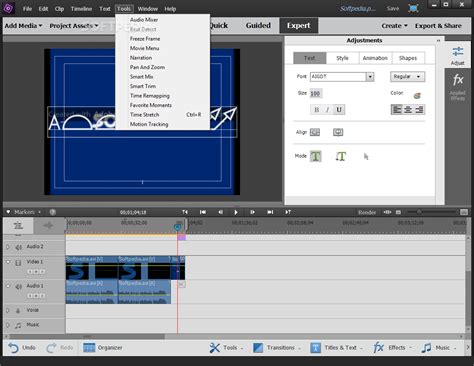Switch to the Style tab

pos(342,58)
